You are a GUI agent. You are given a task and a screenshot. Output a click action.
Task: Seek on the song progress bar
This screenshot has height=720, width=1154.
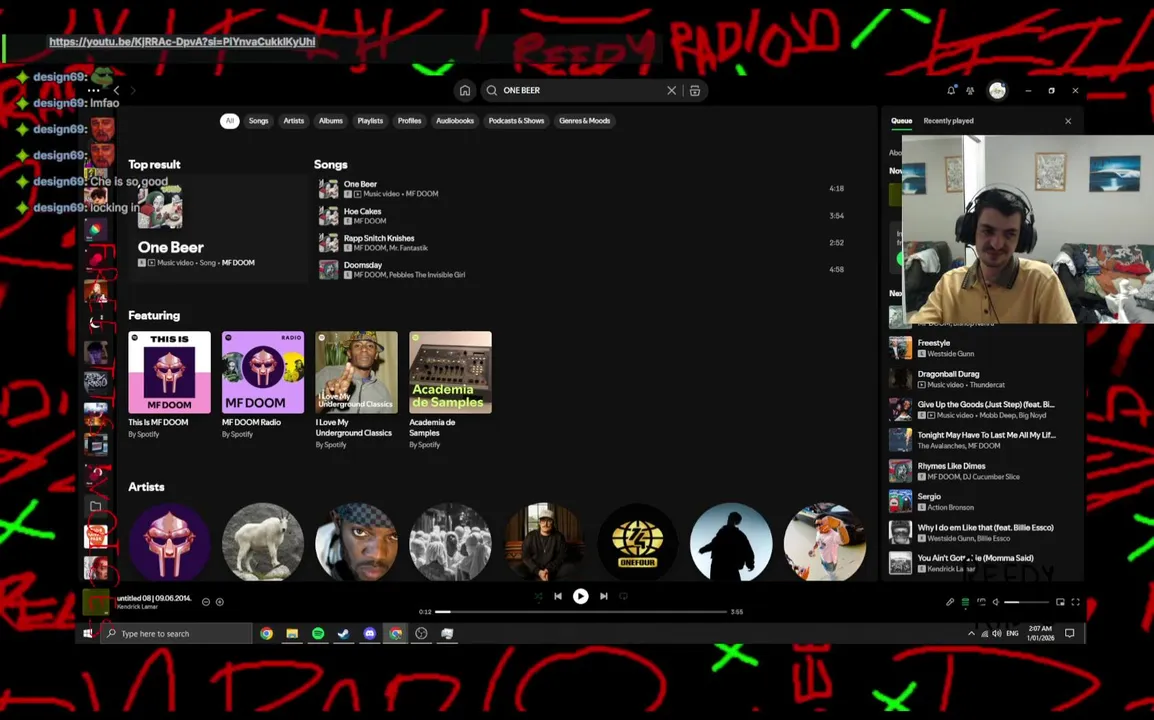[x=581, y=612]
